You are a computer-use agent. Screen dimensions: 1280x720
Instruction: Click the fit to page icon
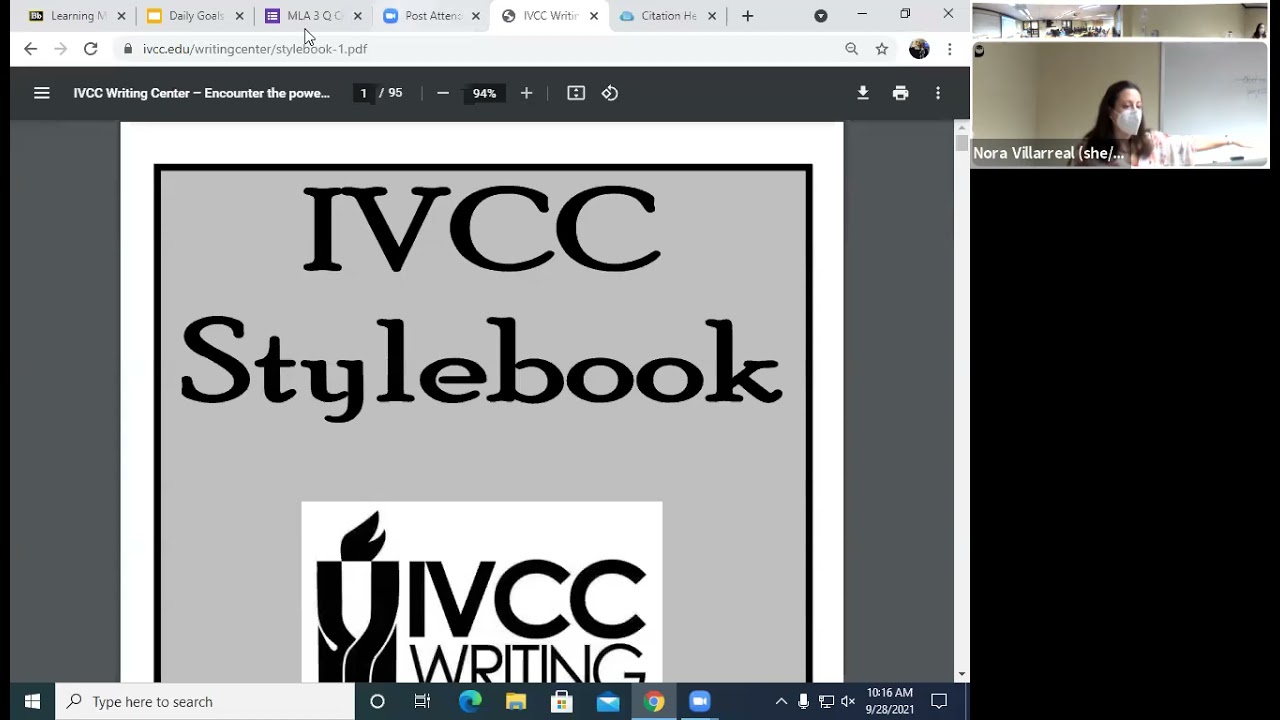coord(576,93)
